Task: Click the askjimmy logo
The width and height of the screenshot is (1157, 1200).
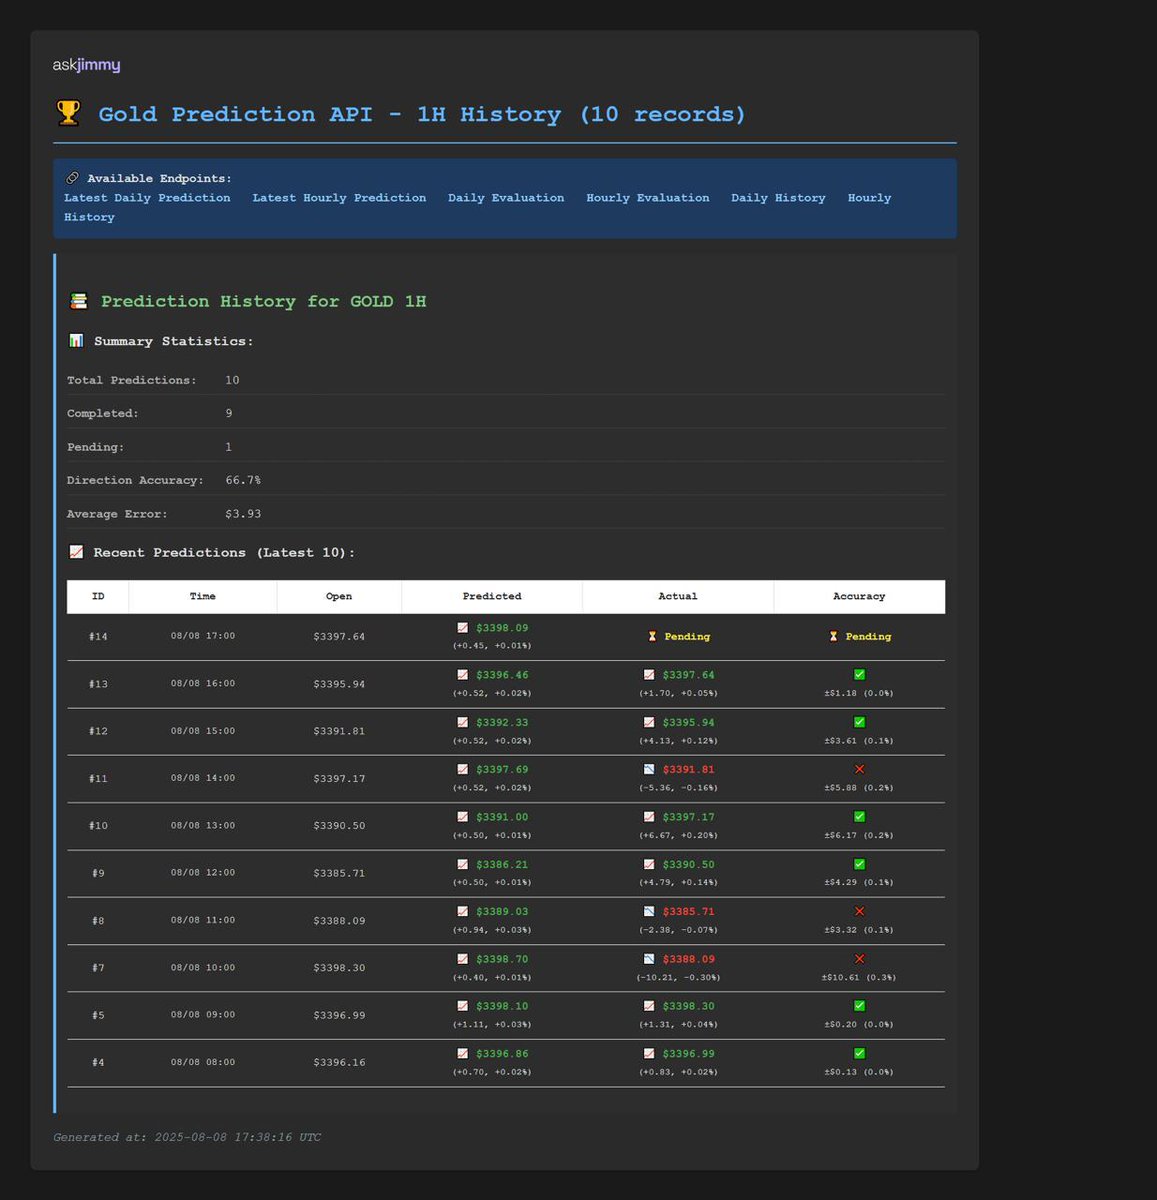Action: click(86, 65)
